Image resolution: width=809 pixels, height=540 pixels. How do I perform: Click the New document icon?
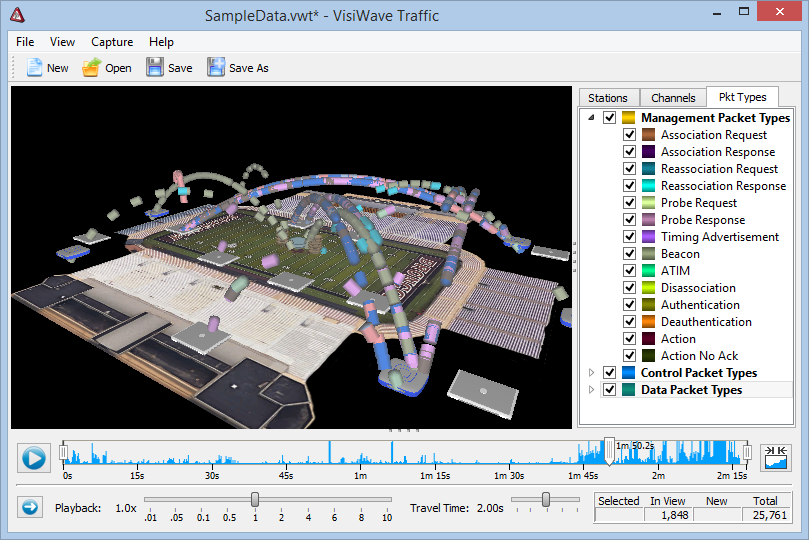click(34, 68)
